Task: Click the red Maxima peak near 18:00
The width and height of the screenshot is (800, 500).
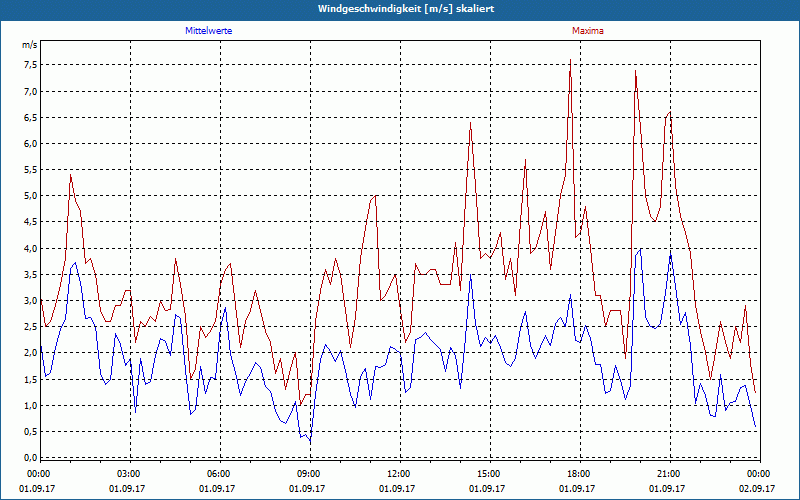Action: click(x=570, y=60)
